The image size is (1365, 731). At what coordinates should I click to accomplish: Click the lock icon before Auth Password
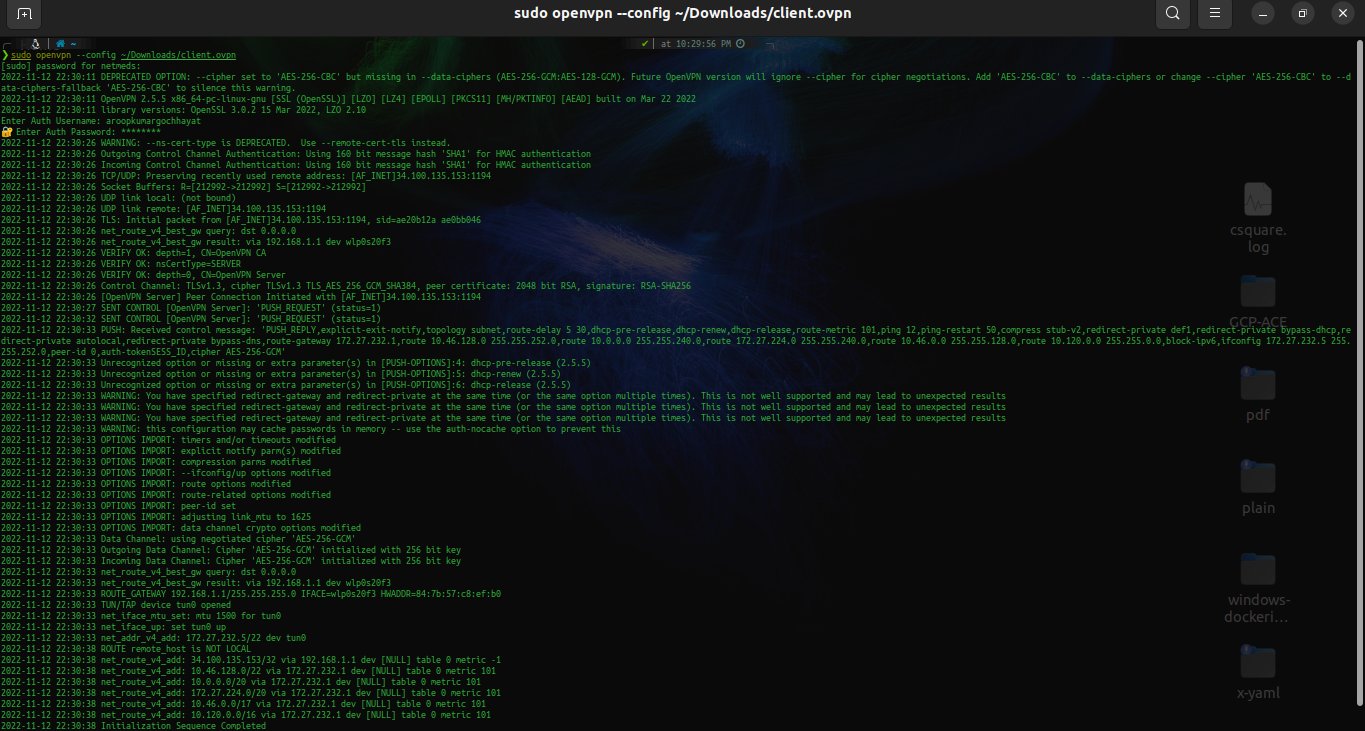click(x=7, y=132)
